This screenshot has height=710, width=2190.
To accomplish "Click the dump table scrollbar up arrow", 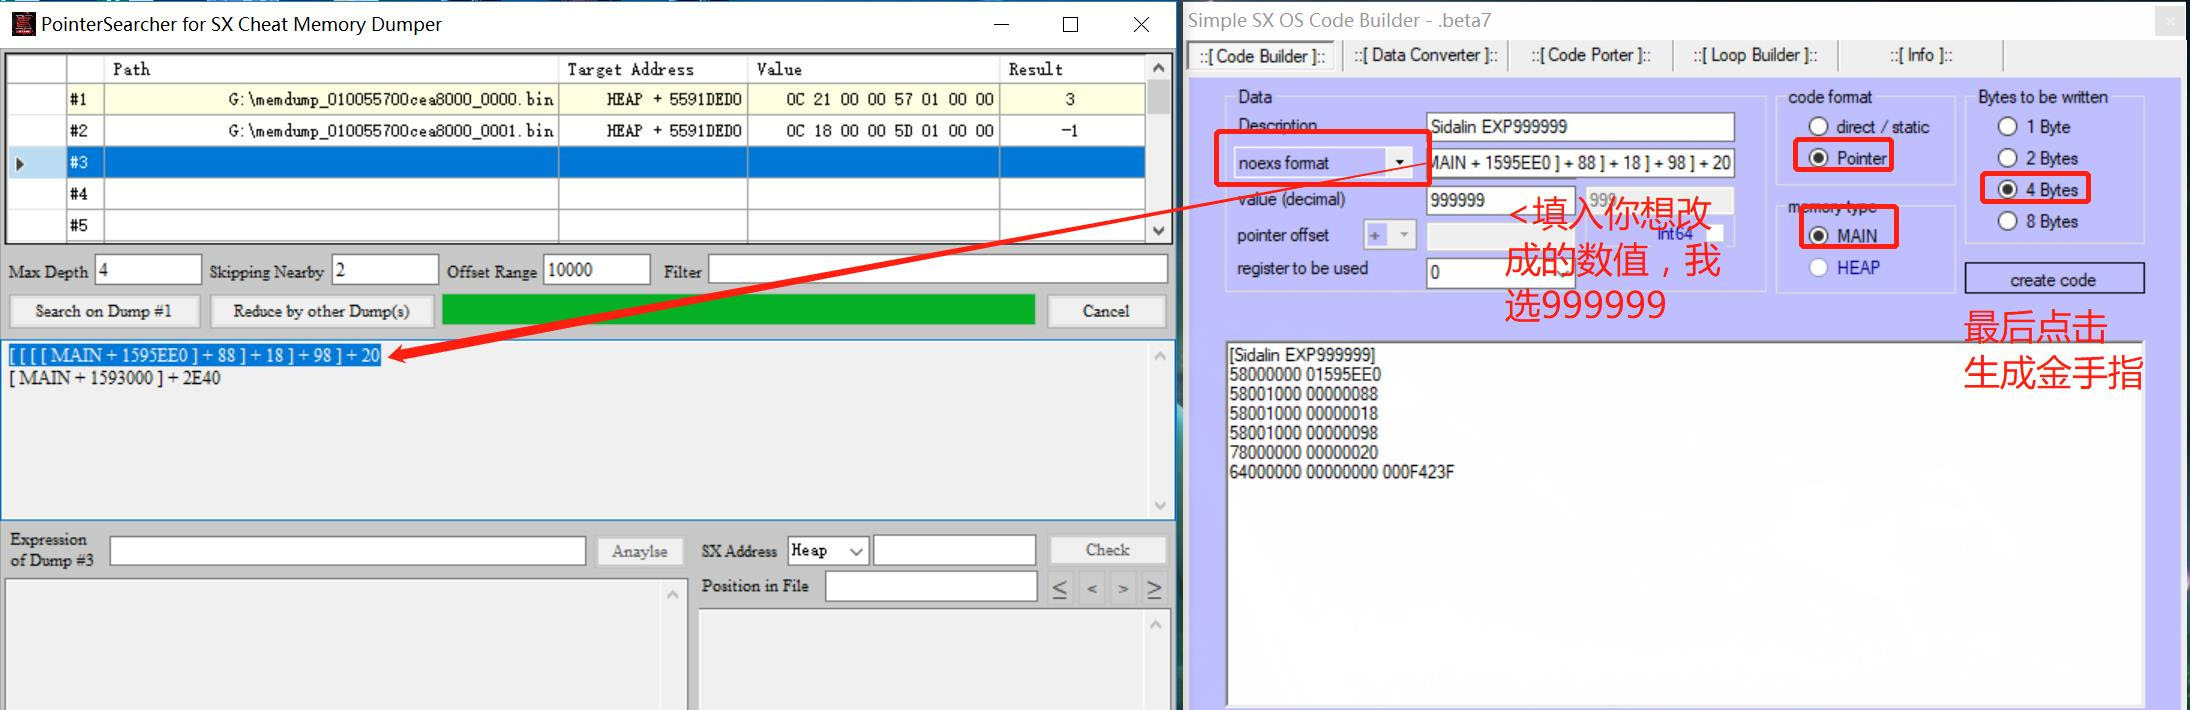I will point(1158,68).
